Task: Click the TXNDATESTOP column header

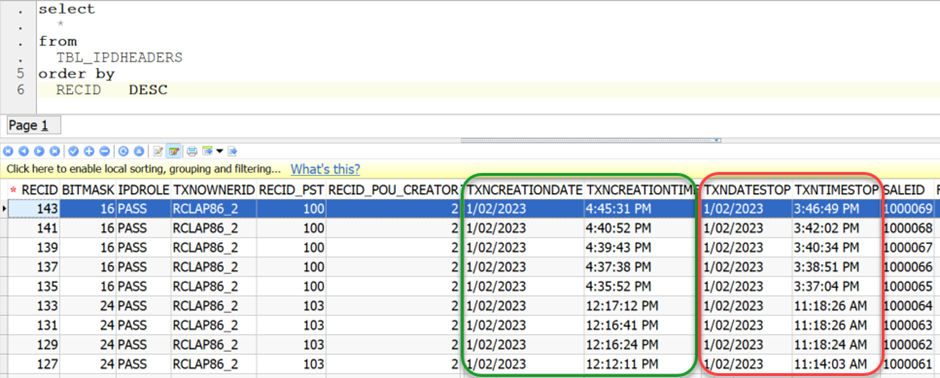Action: click(x=747, y=190)
